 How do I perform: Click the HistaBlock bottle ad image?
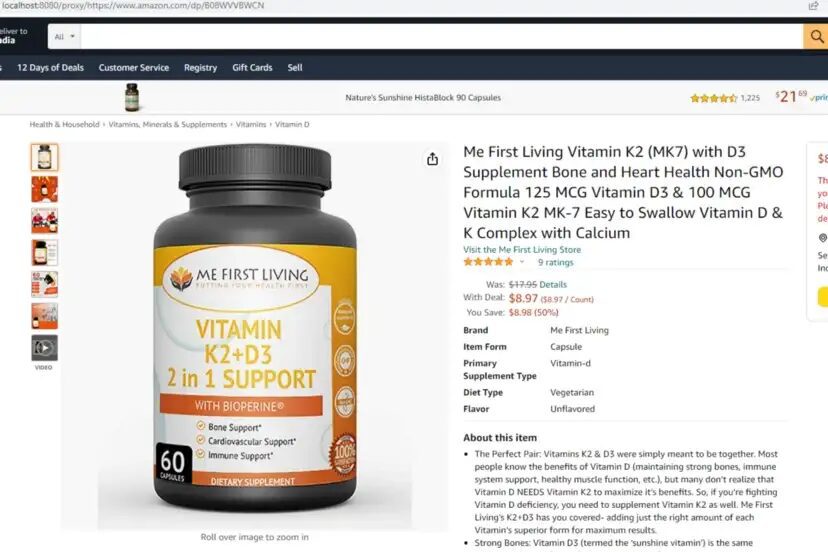[x=132, y=97]
